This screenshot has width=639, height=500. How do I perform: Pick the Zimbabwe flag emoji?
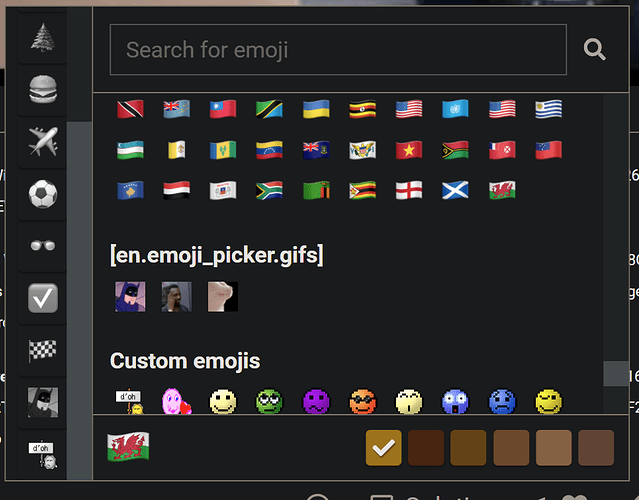[x=363, y=190]
